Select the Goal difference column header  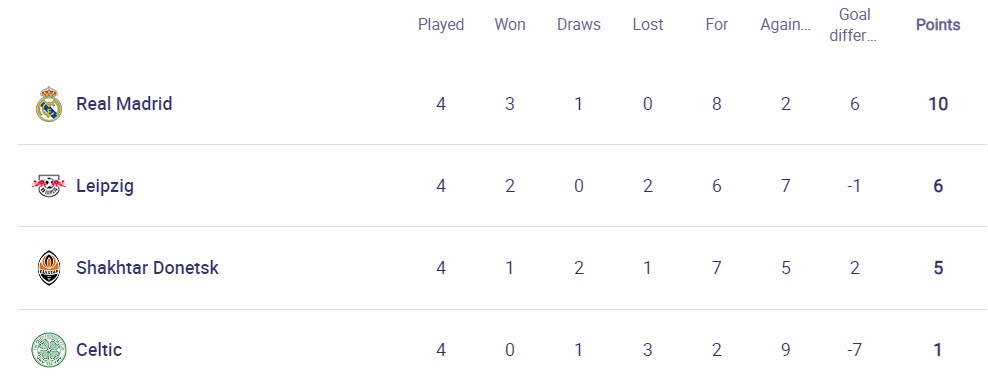click(x=854, y=25)
